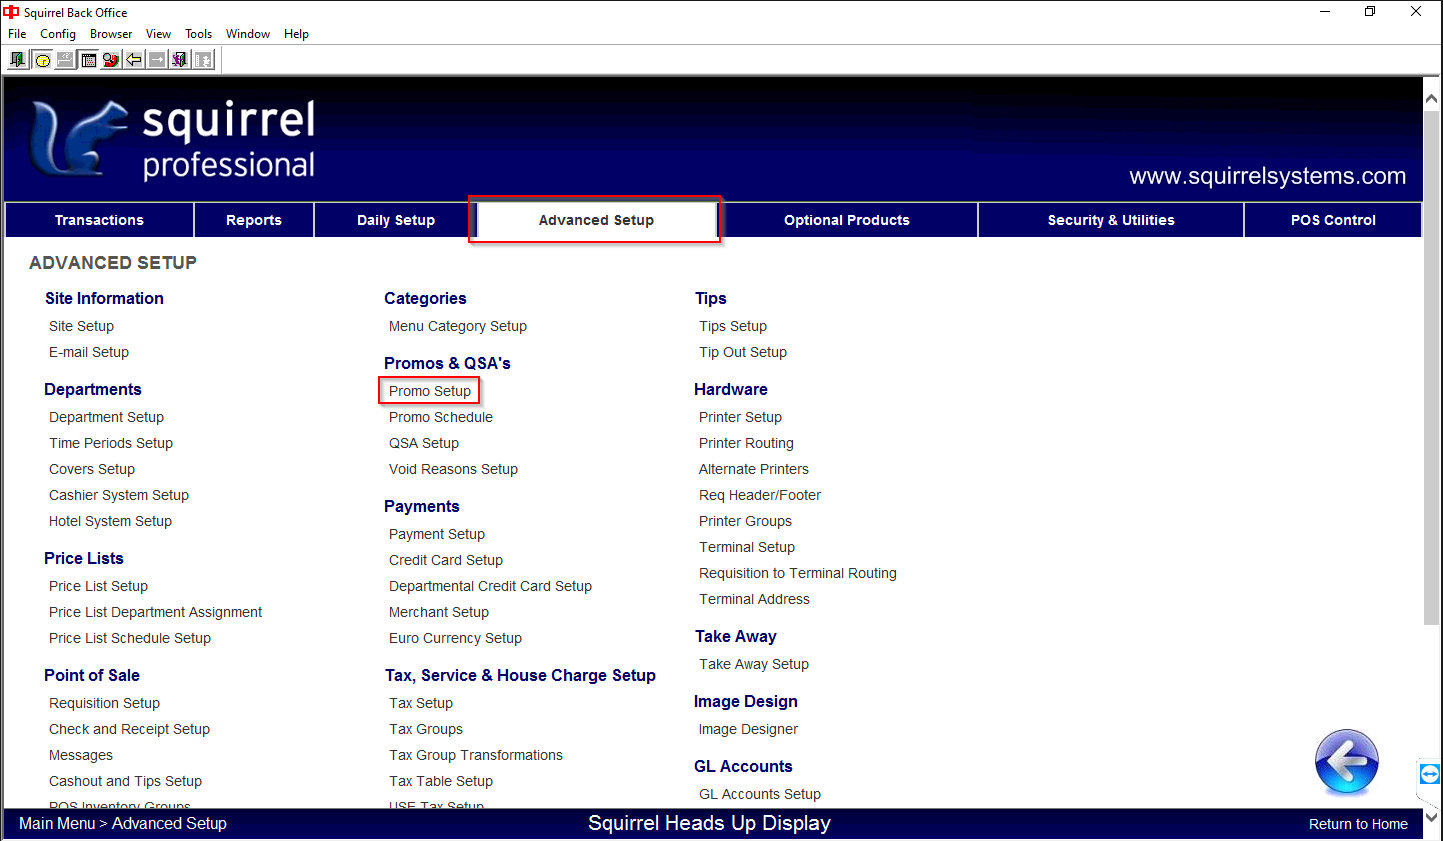
Task: Open the Config menu
Action: [58, 34]
